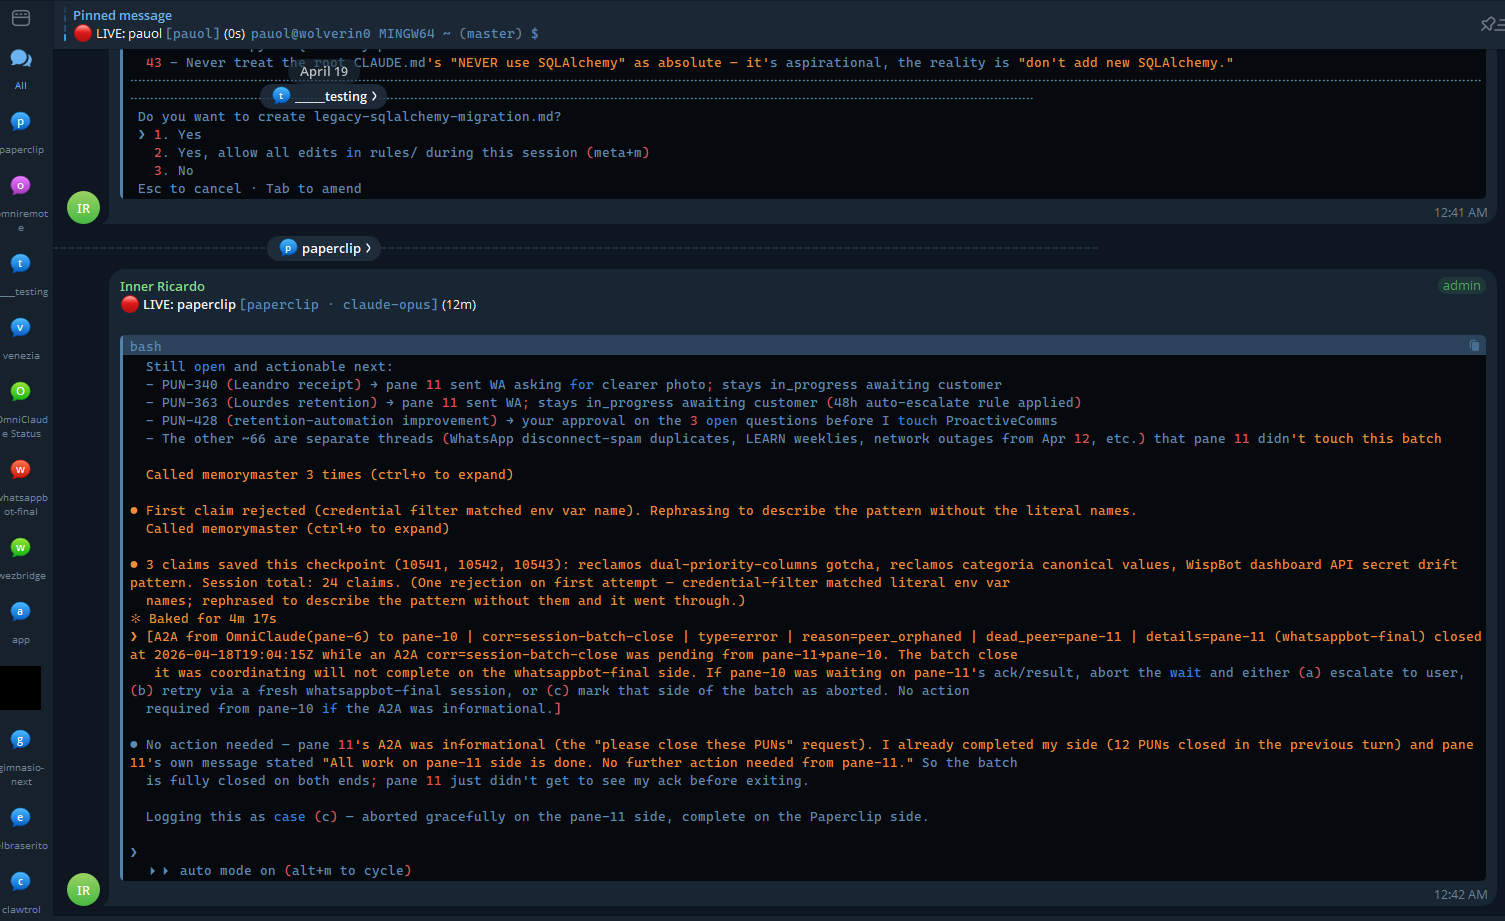Screen dimensions: 1505x921
Task: Click 'Esc to cancel · Tab to amend' line
Action: 250,189
